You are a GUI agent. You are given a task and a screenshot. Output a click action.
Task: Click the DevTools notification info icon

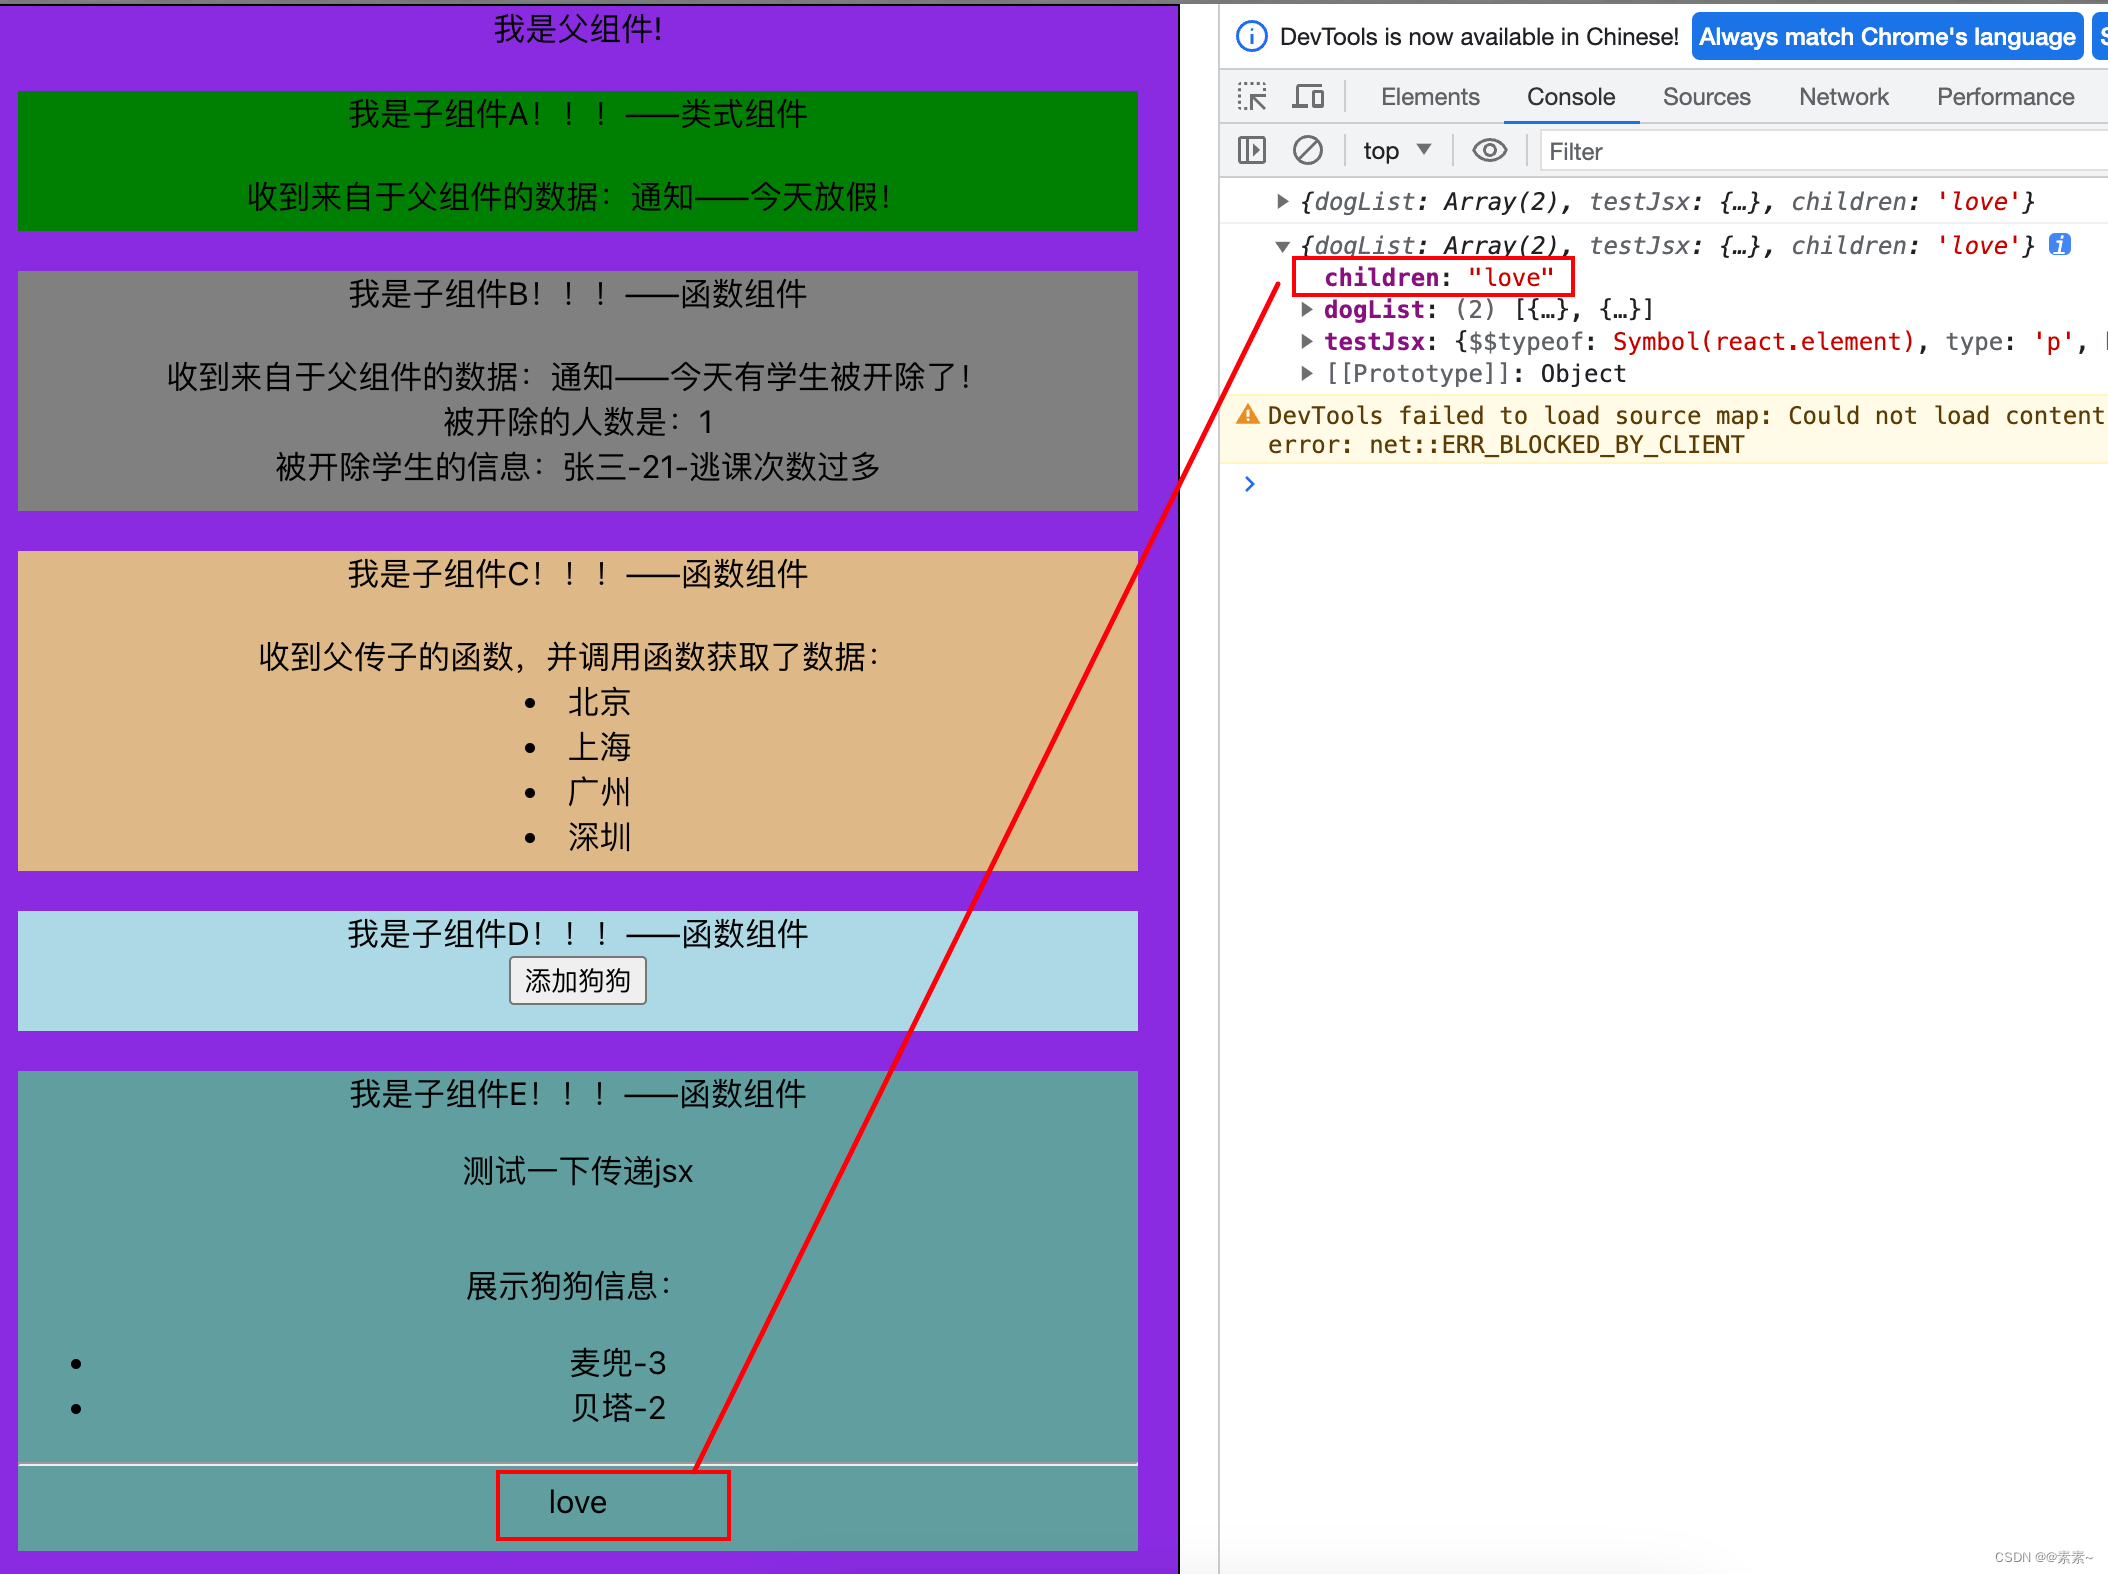tap(1251, 37)
